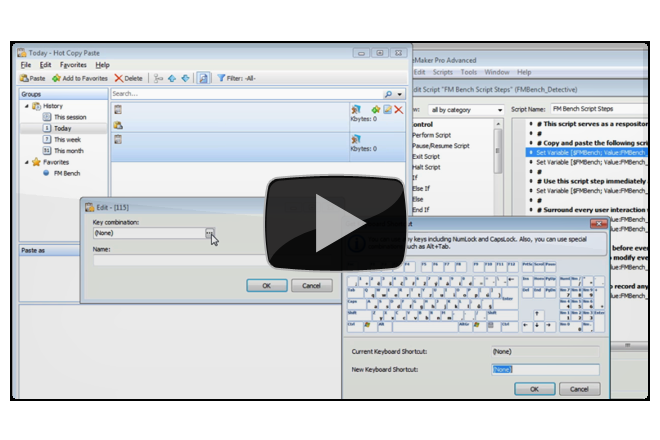Click the edit note icon on first clip

click(387, 109)
